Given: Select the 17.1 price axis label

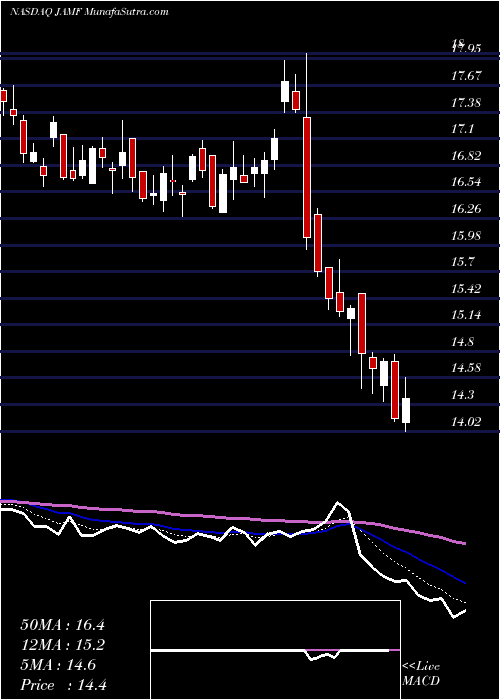Looking at the screenshot, I should coord(463,129).
